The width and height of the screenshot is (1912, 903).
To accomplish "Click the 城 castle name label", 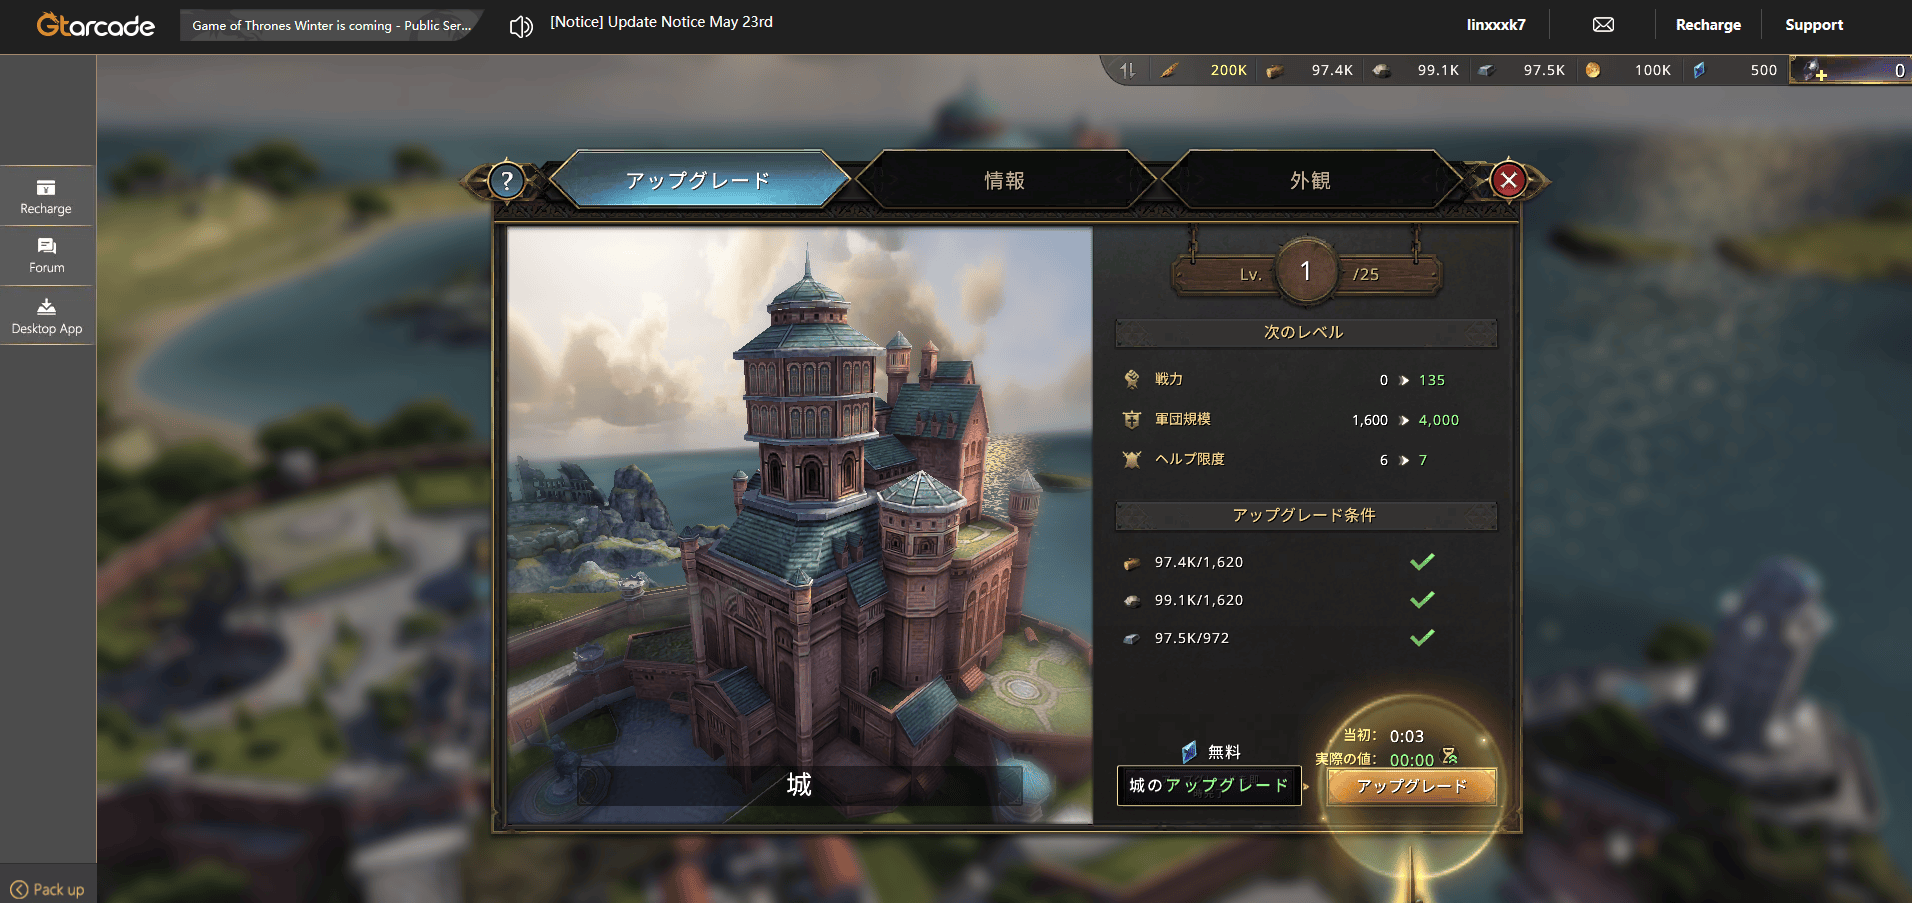I will tap(799, 785).
